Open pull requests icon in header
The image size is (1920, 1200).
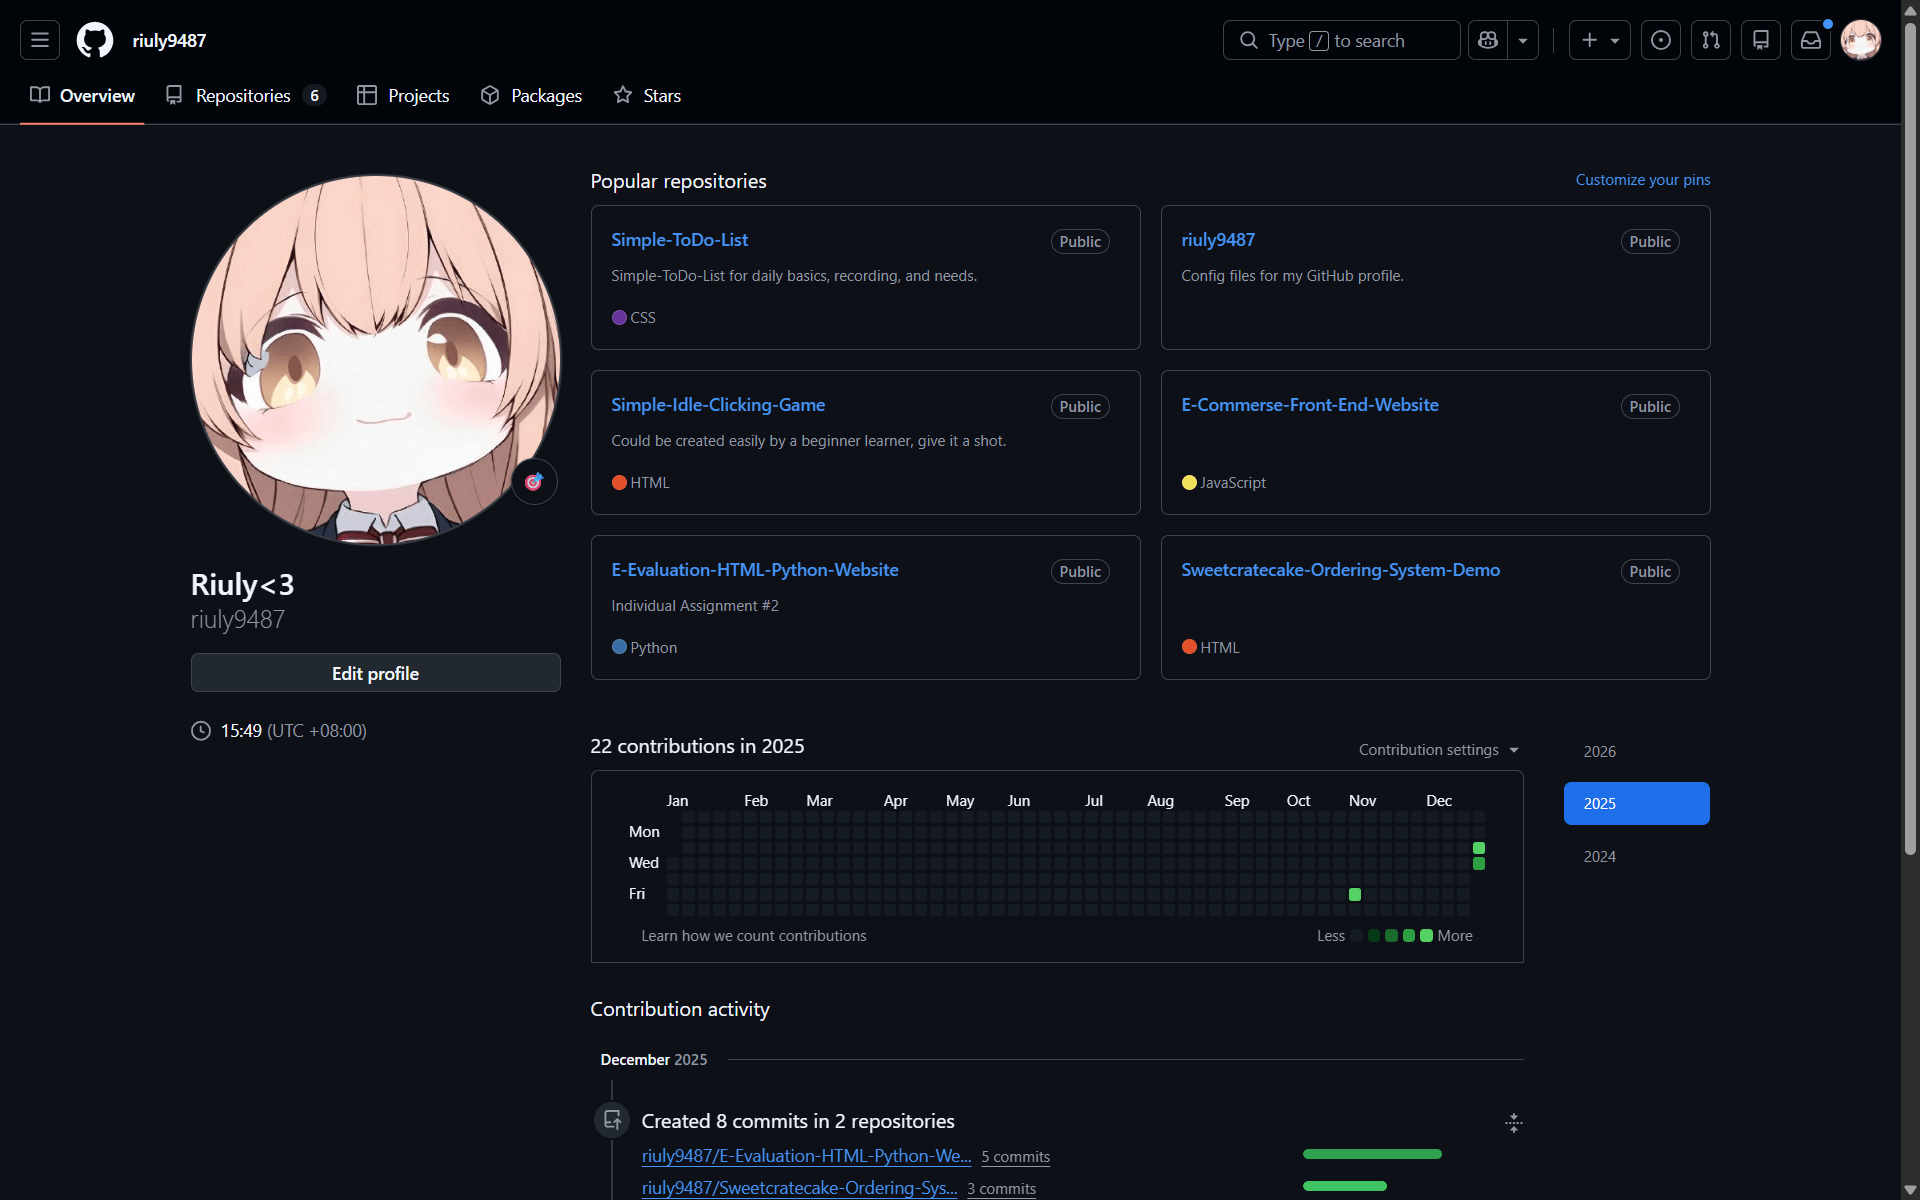[x=1710, y=40]
